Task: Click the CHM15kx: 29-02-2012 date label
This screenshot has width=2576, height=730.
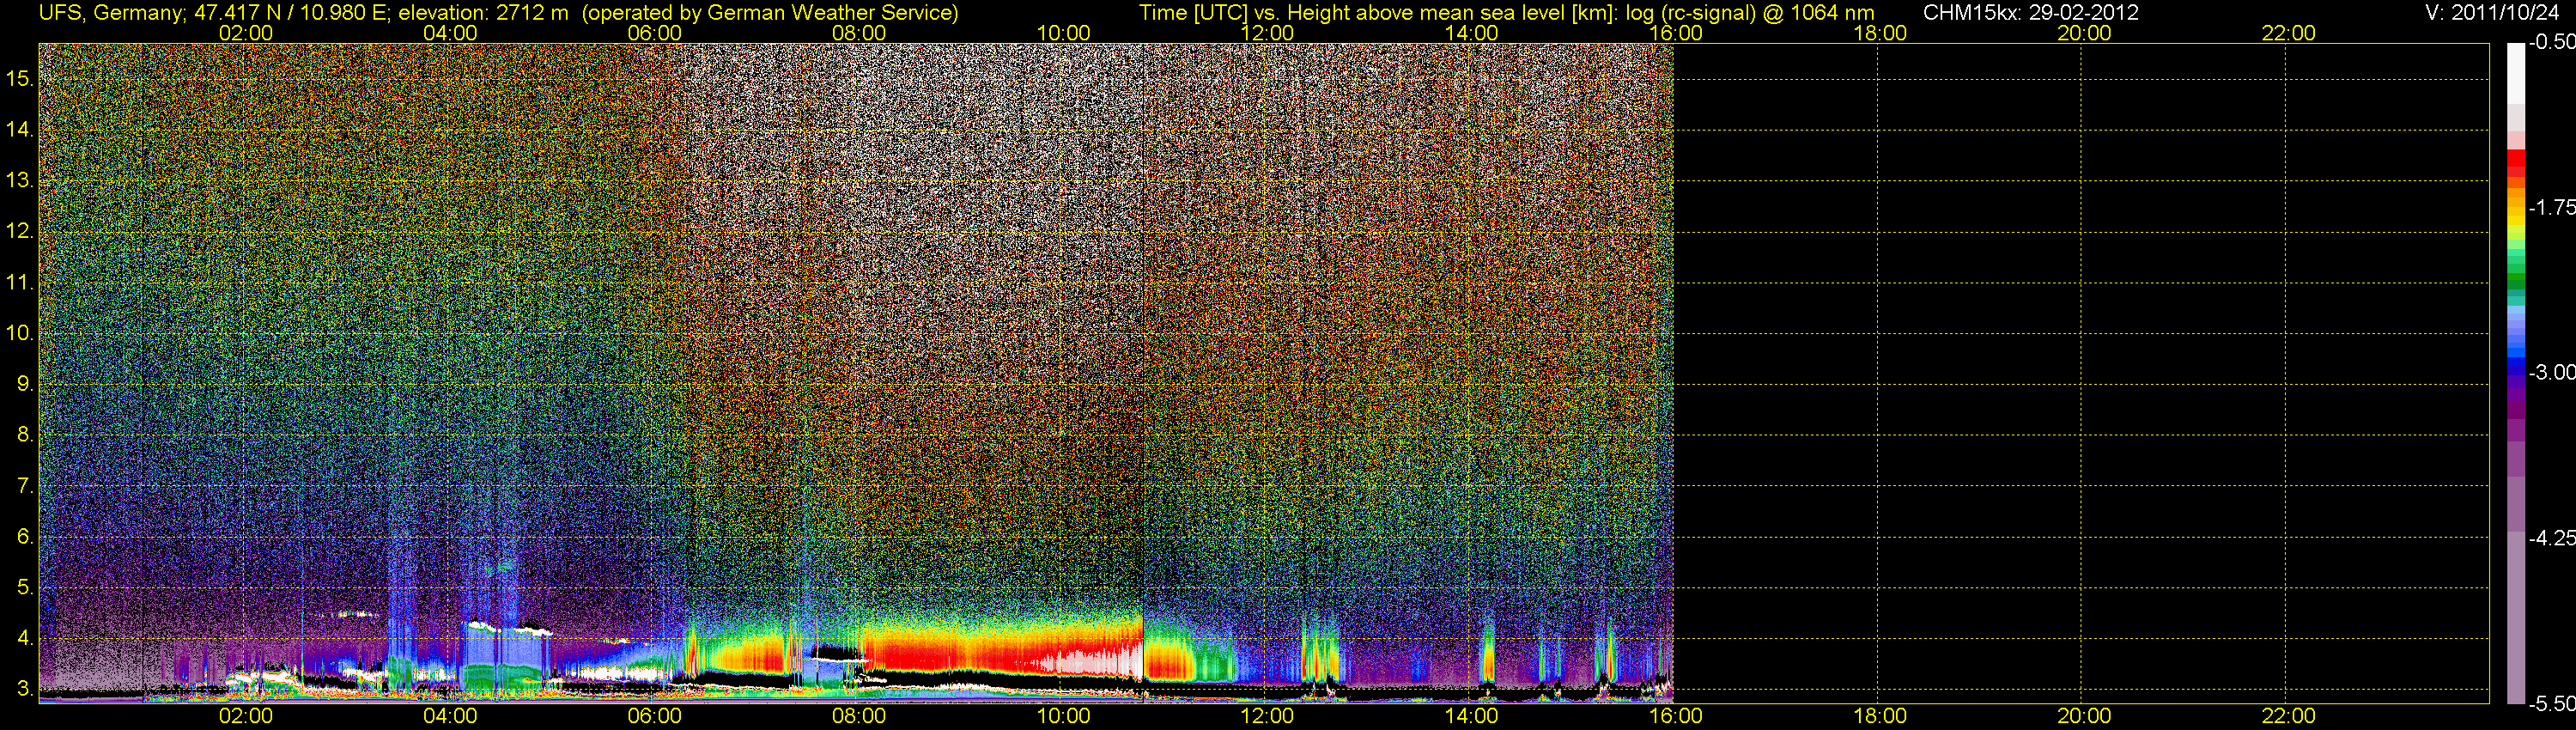Action: click(2031, 12)
